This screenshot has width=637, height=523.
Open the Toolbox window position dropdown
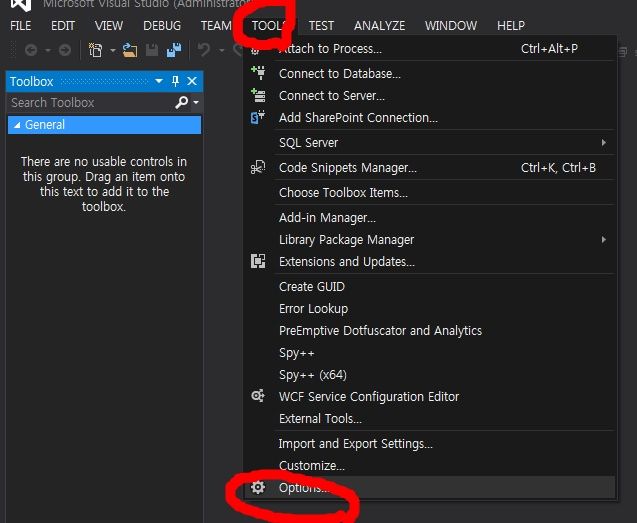(x=159, y=81)
